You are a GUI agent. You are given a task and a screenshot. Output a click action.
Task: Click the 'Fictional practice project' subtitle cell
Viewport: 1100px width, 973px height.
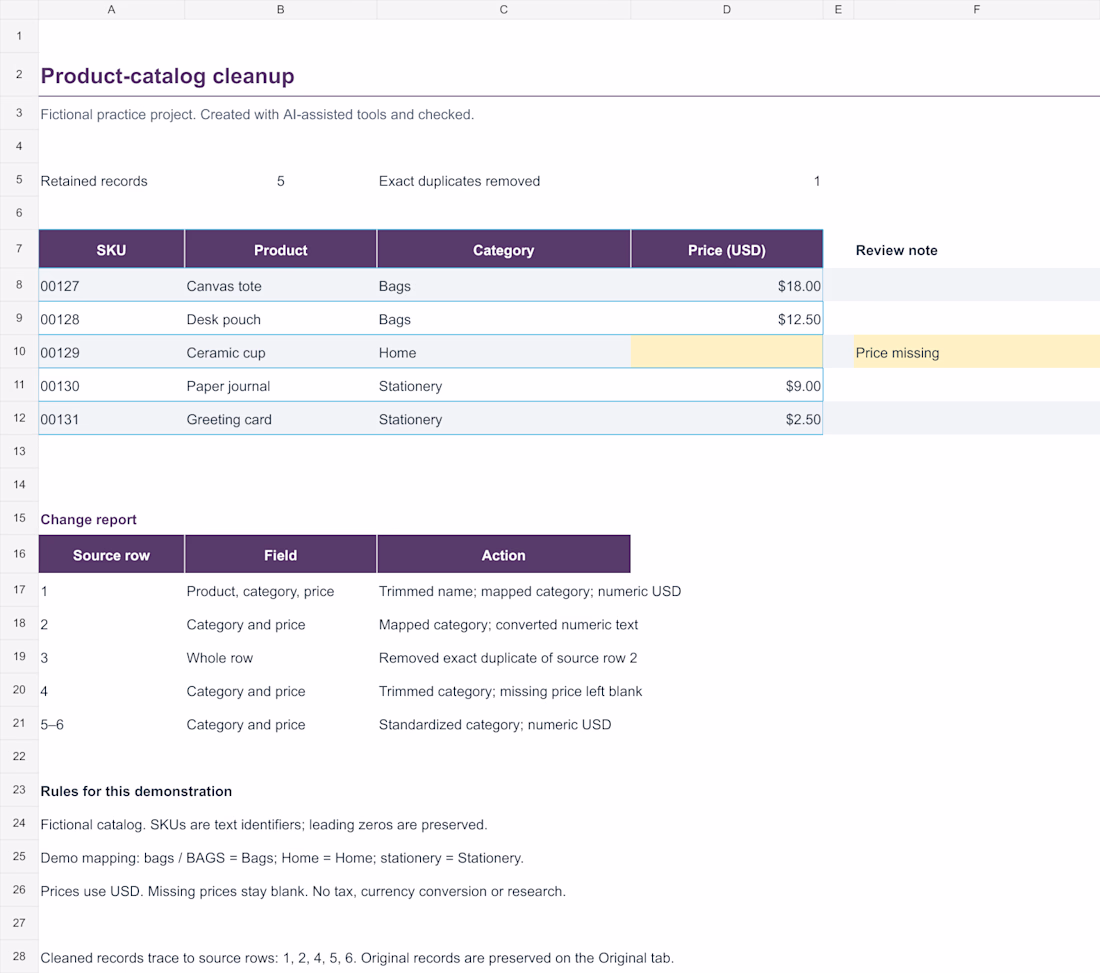(257, 114)
